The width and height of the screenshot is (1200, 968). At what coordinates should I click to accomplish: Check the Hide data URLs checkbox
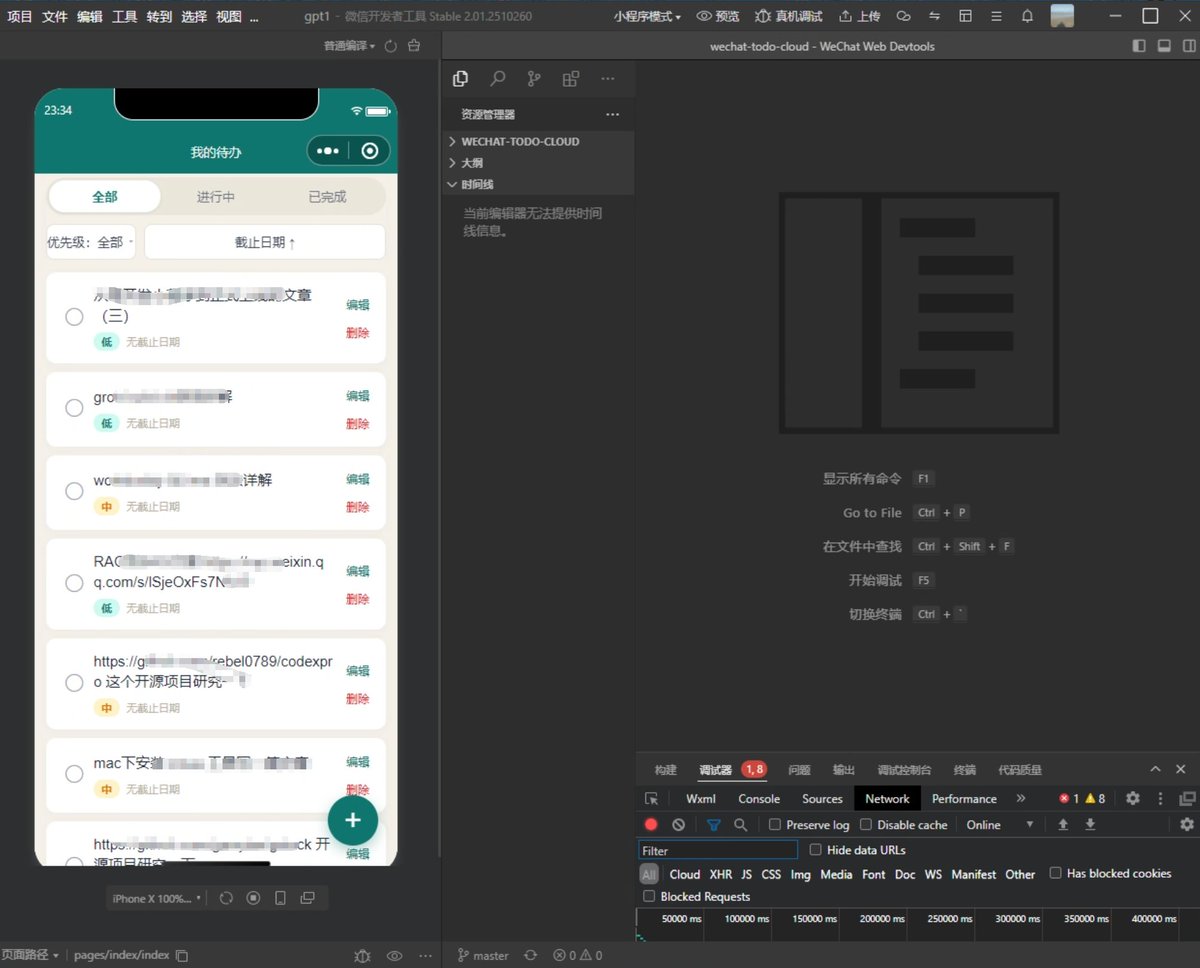[815, 850]
